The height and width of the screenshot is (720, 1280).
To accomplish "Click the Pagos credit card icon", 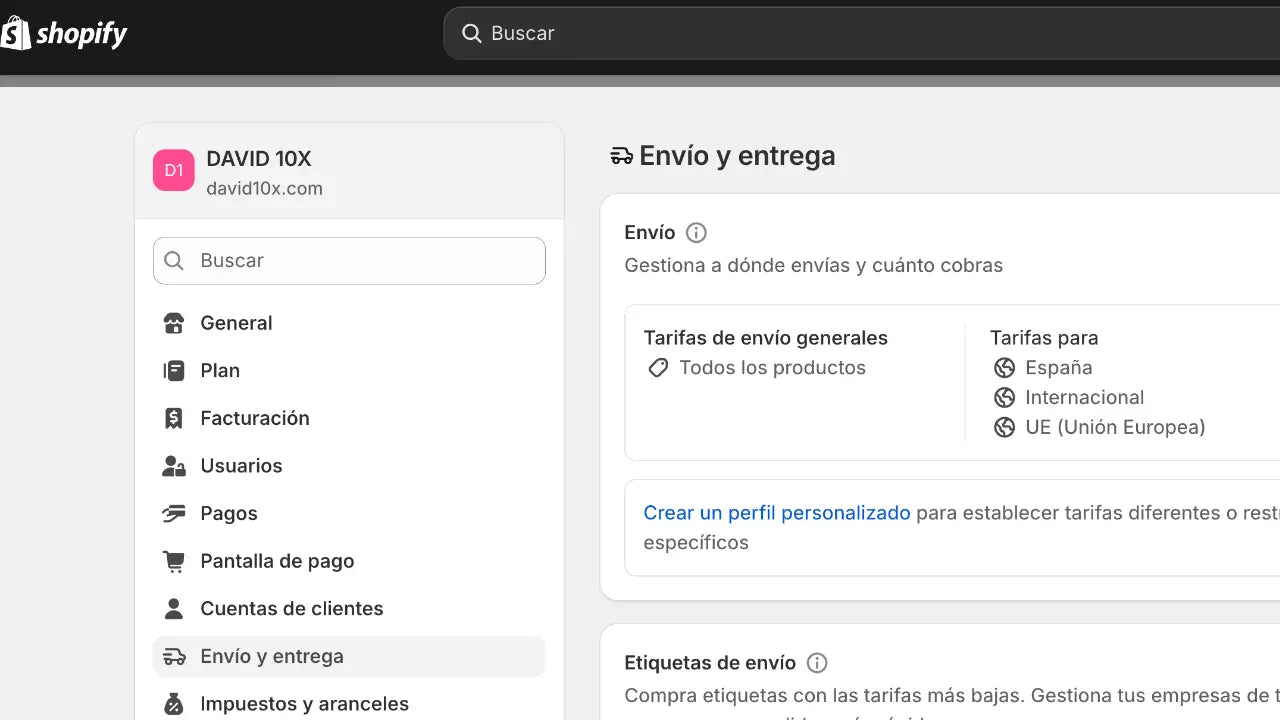I will [x=173, y=513].
